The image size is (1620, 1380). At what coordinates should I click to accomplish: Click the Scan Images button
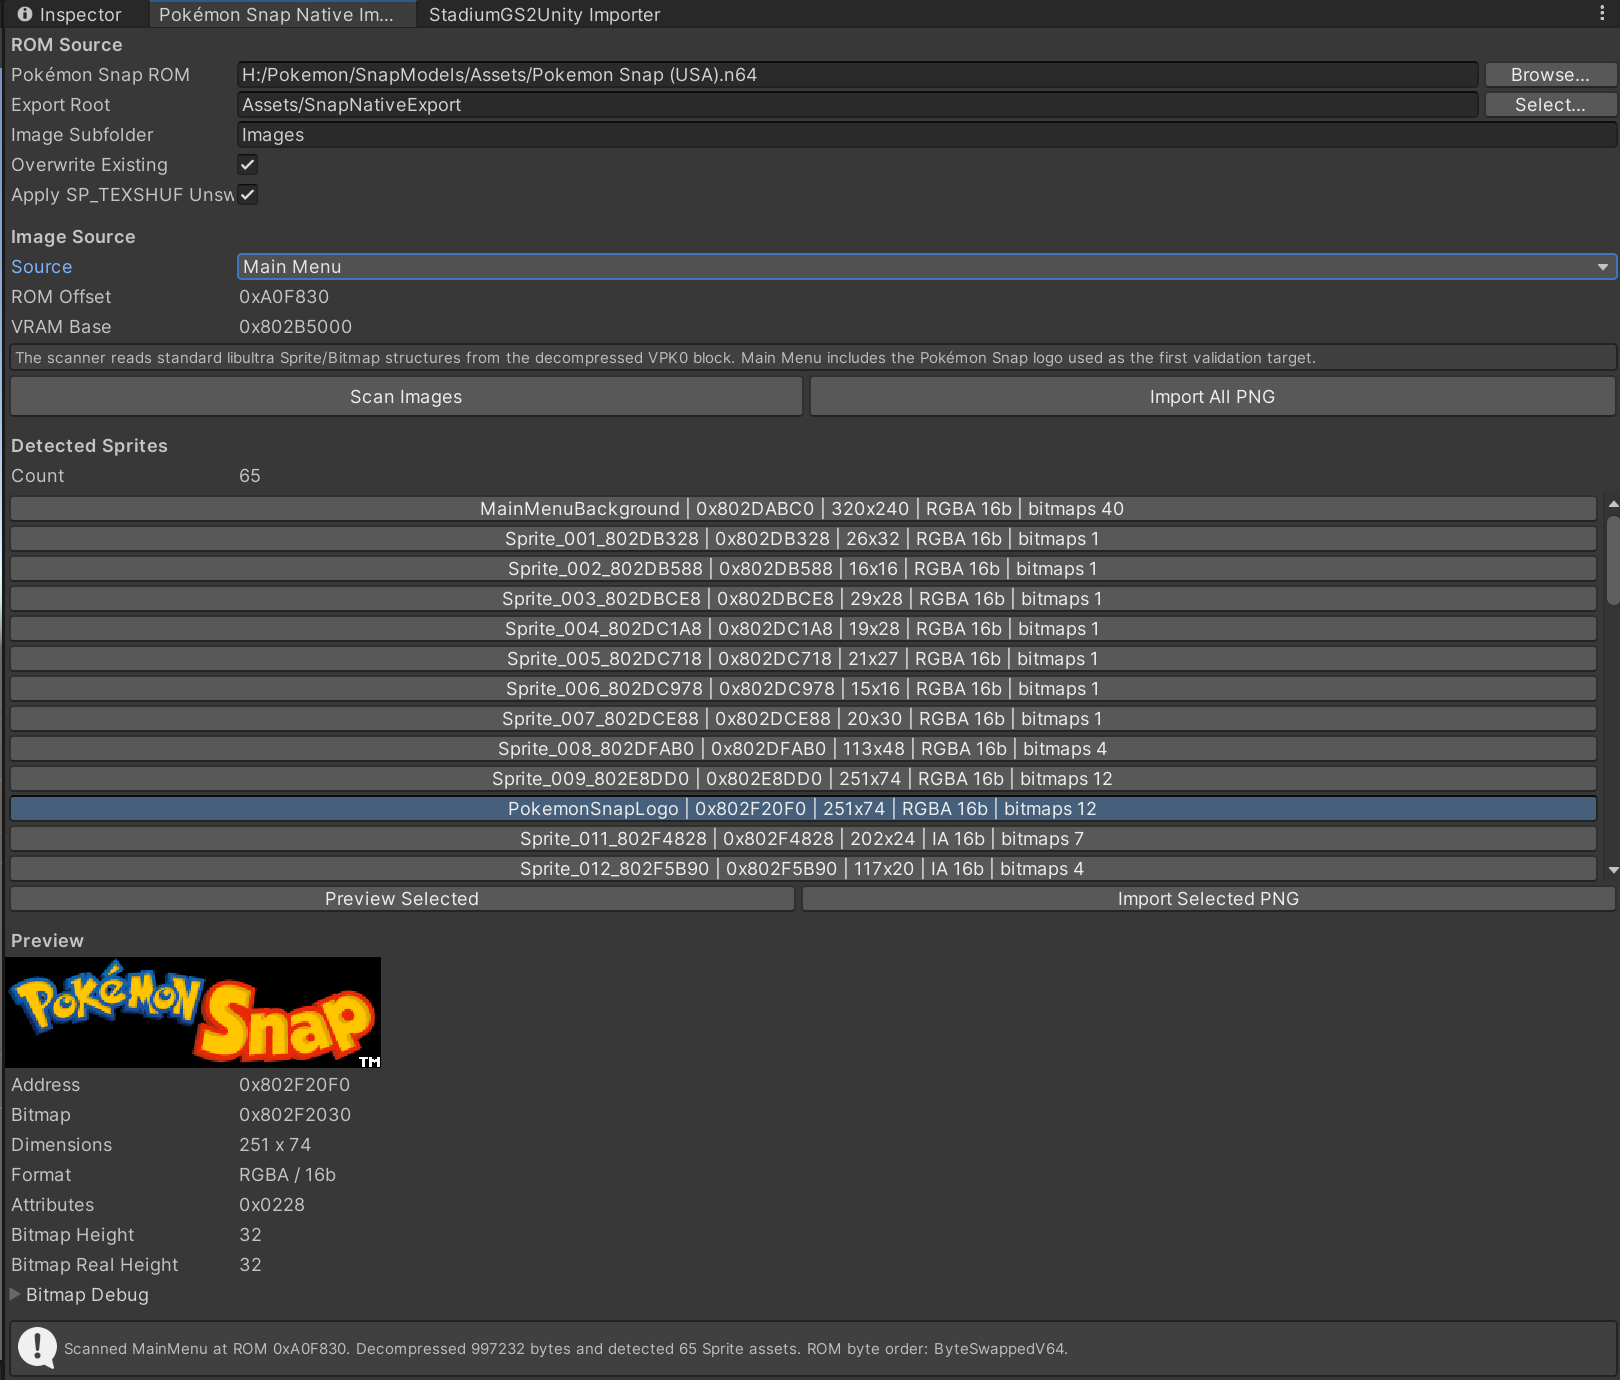click(406, 397)
